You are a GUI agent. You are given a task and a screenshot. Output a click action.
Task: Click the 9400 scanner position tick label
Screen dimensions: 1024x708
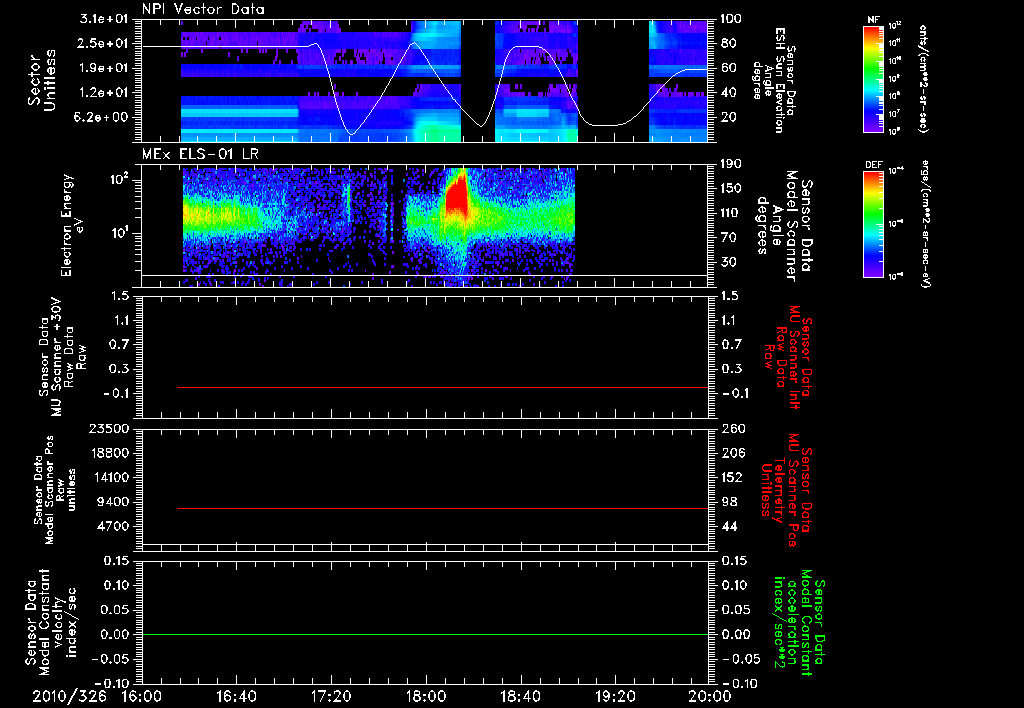click(112, 502)
